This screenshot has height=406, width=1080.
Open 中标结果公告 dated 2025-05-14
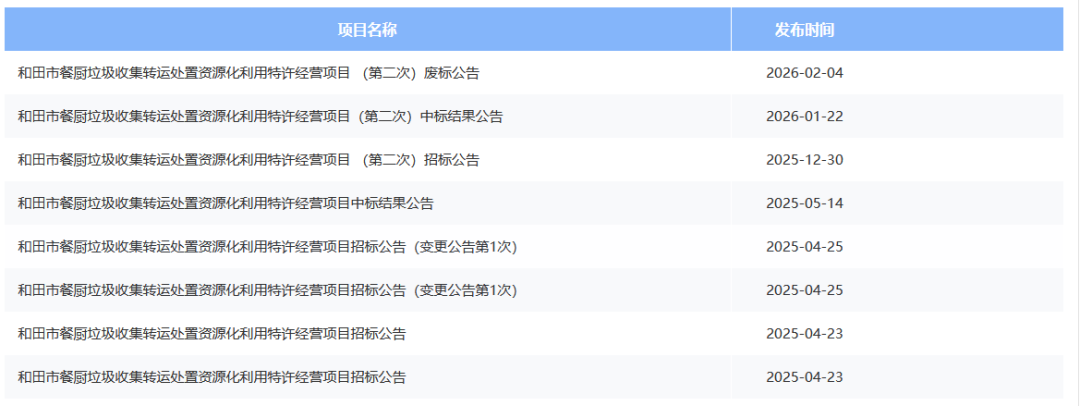point(225,203)
